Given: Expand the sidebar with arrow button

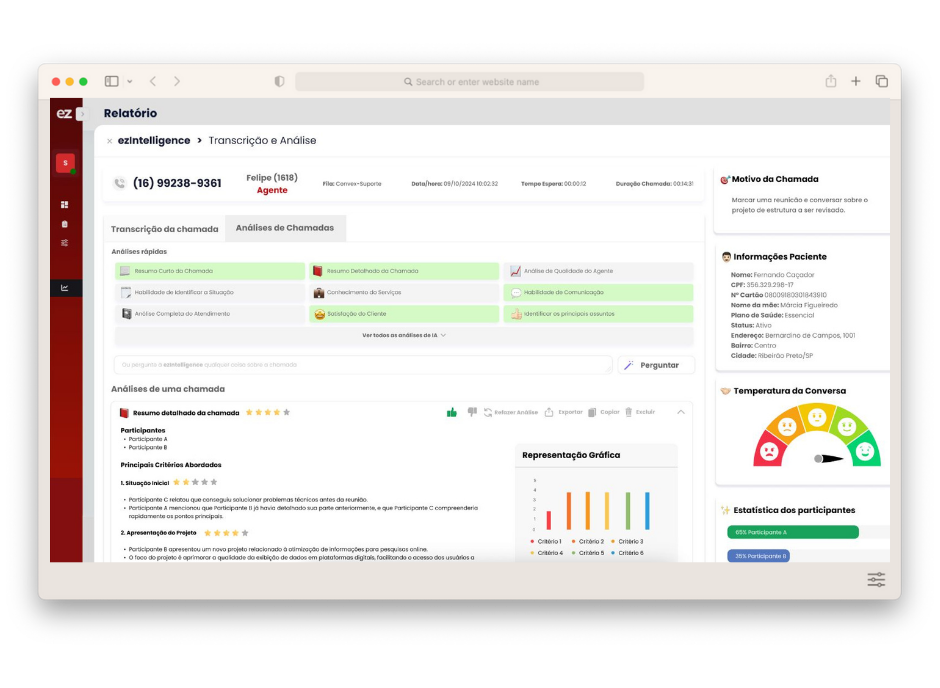Looking at the screenshot, I should tap(82, 114).
